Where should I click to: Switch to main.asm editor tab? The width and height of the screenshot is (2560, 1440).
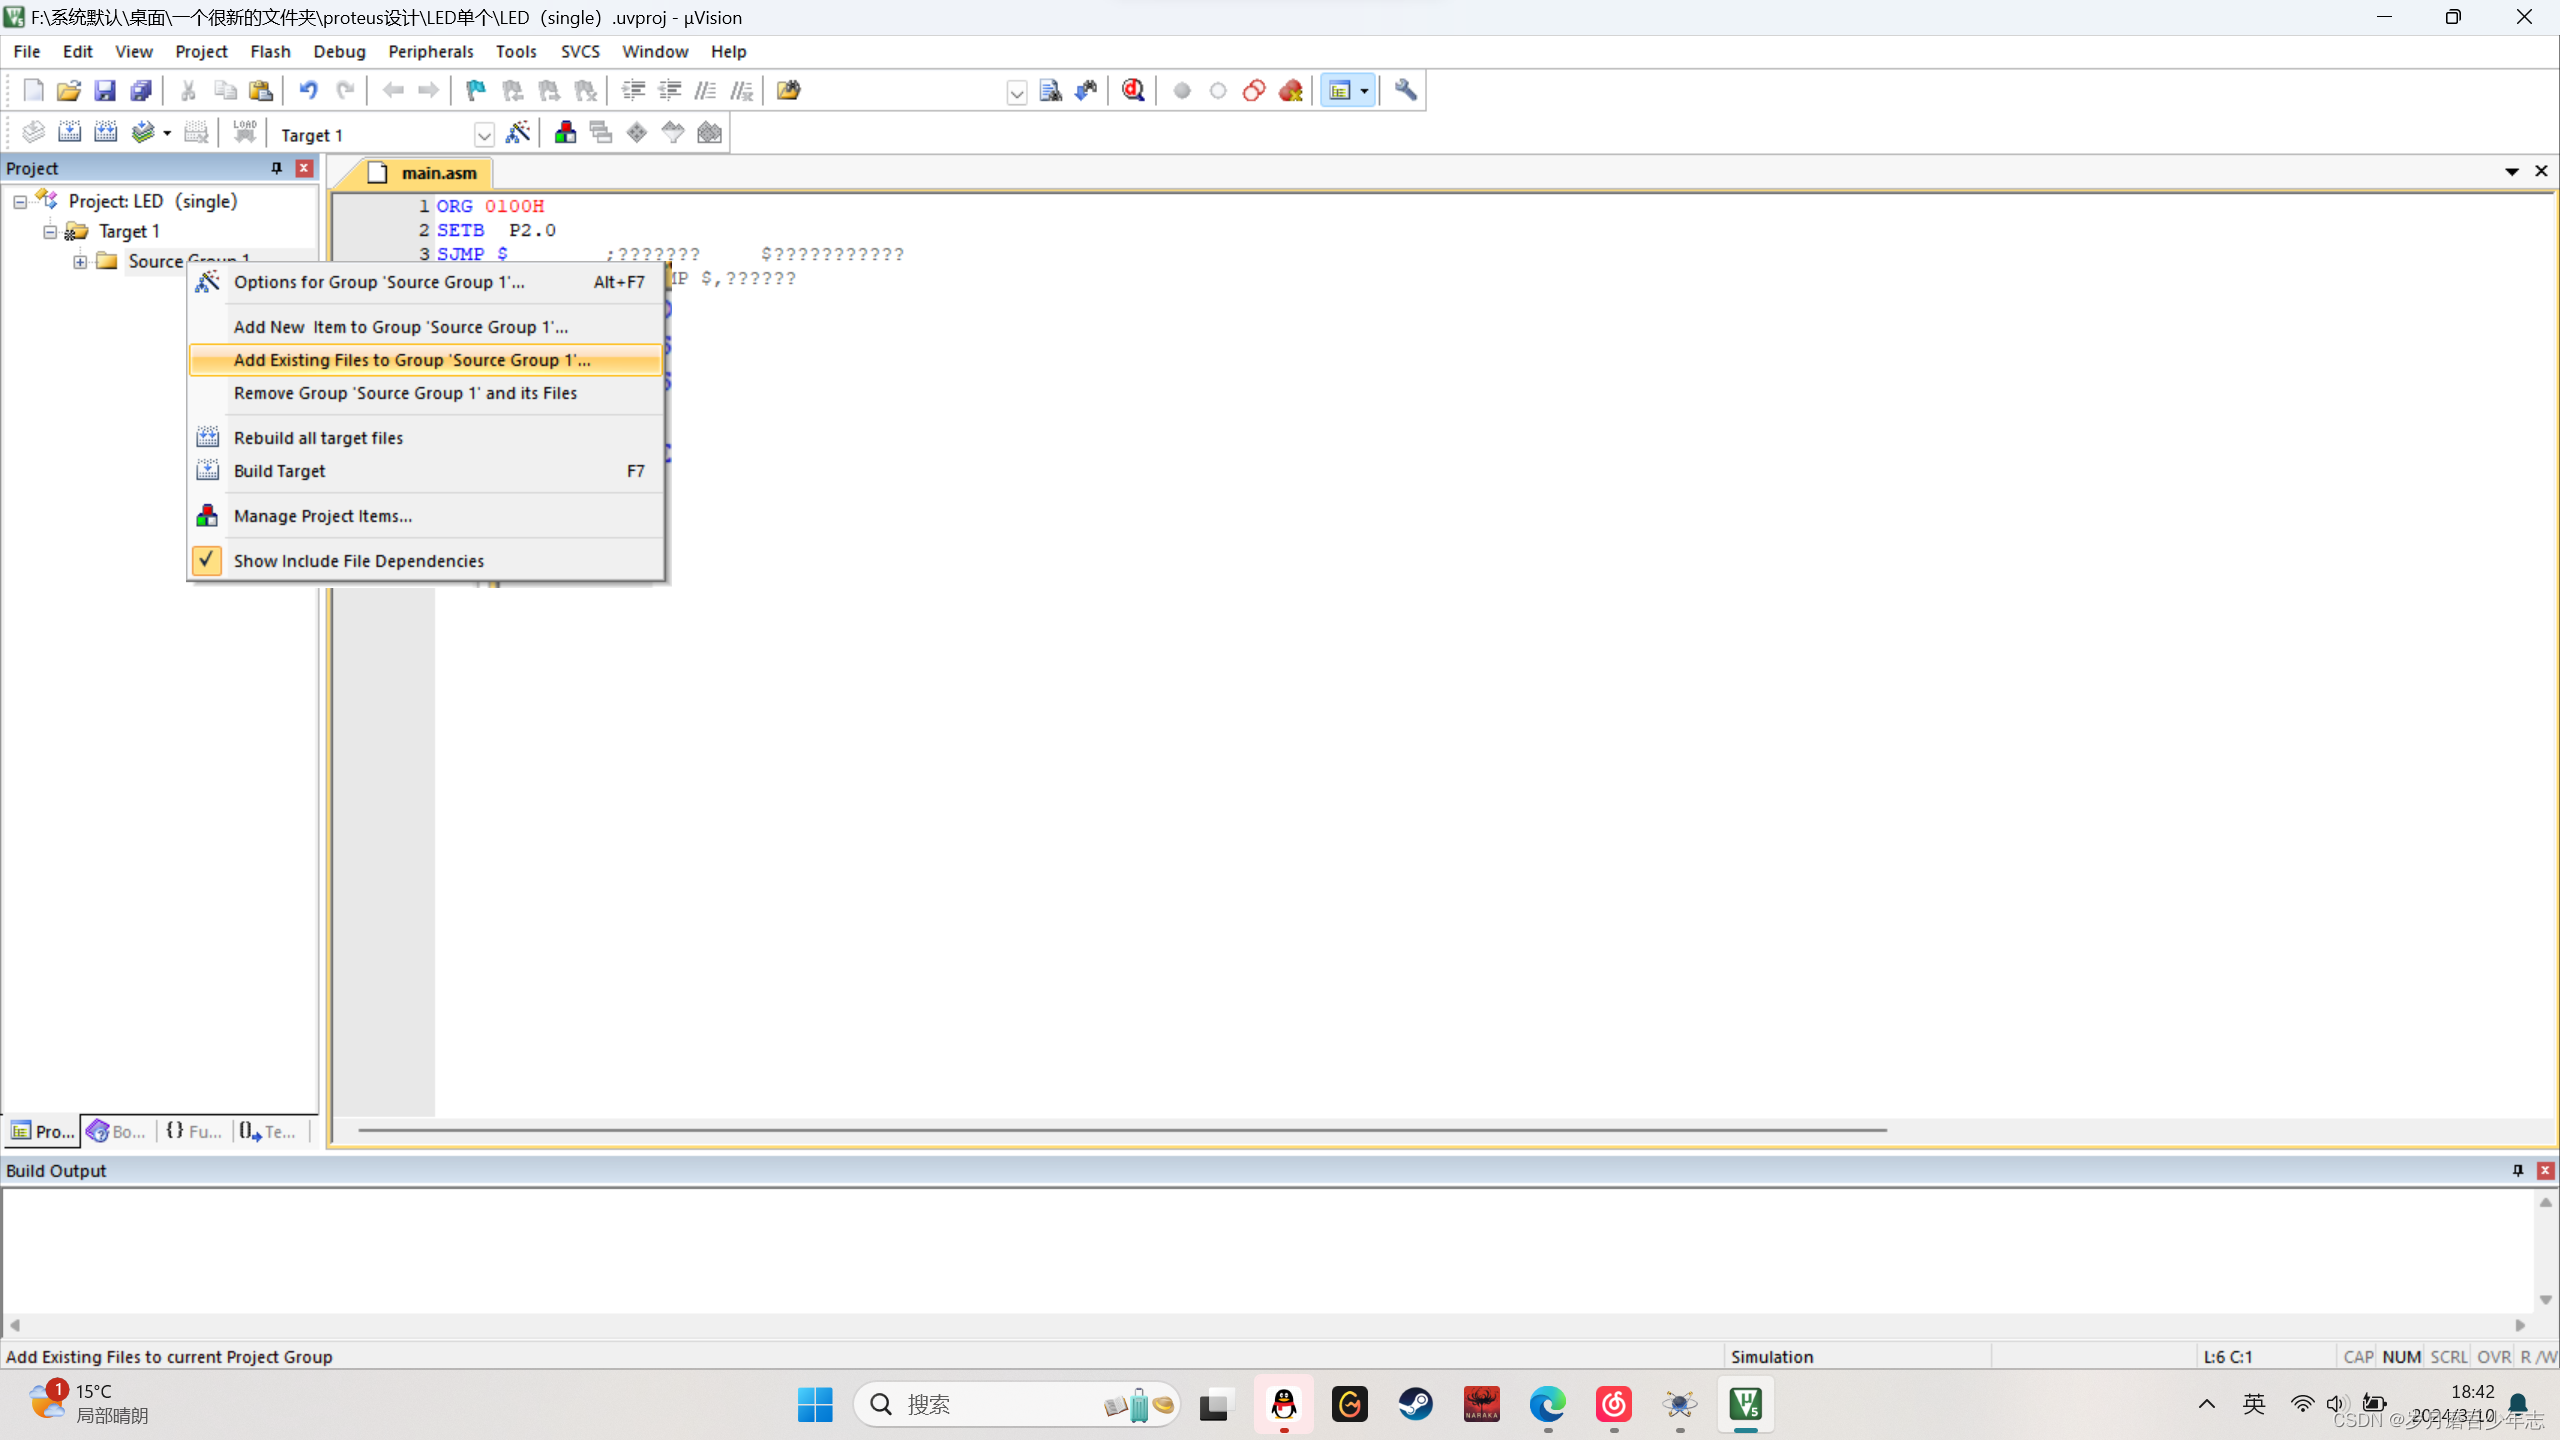(423, 173)
